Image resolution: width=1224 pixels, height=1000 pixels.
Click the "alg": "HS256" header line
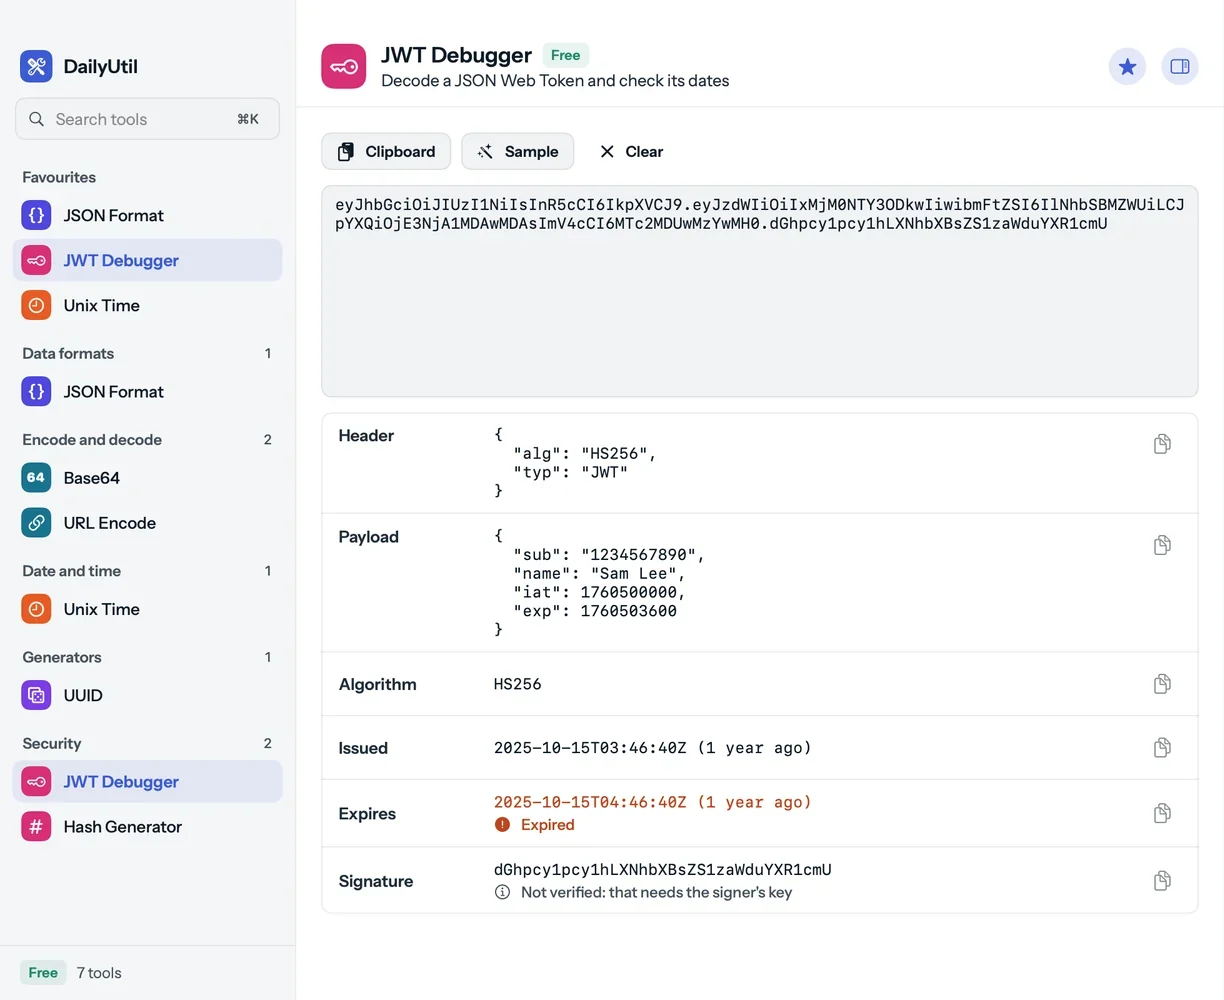pos(585,453)
